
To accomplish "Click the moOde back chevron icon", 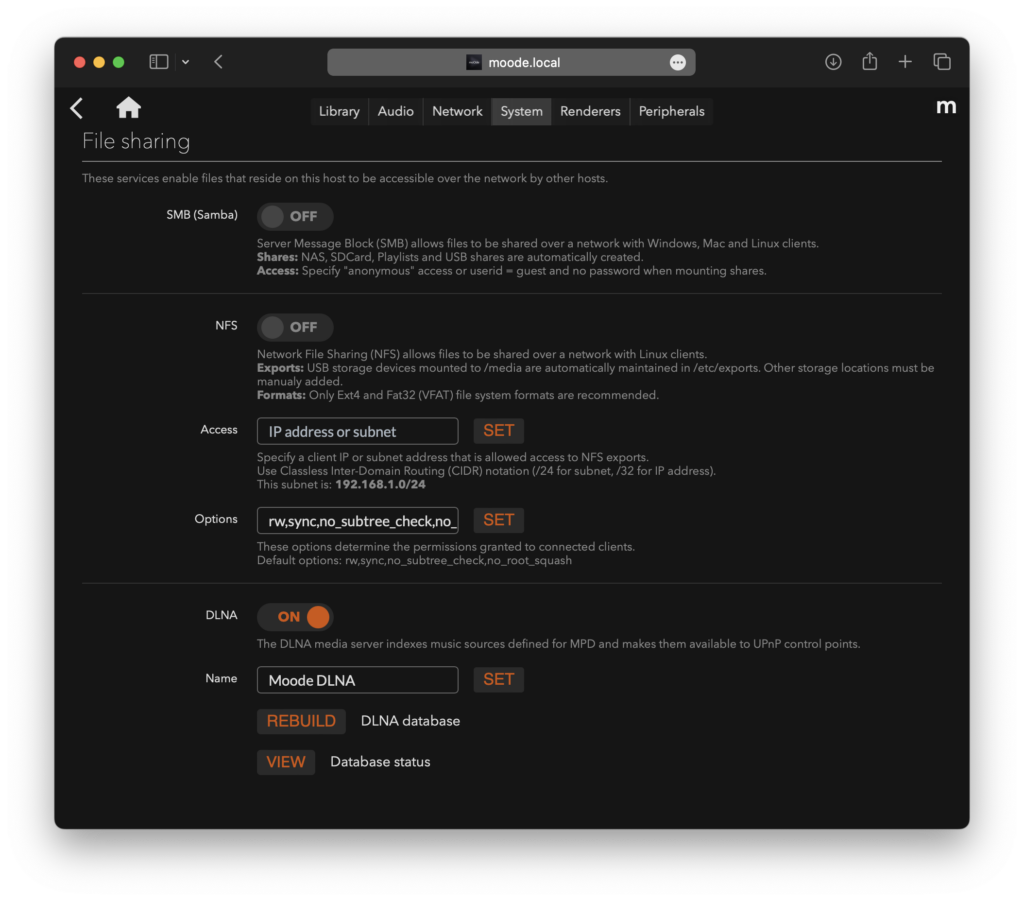I will [x=77, y=108].
